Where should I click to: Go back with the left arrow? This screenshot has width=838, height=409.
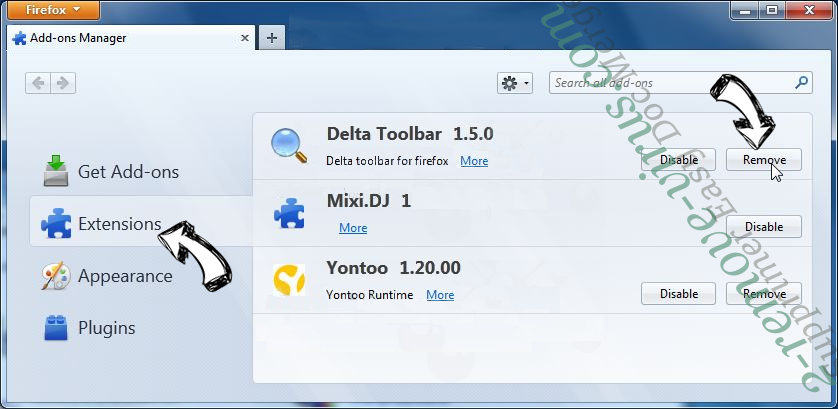[x=38, y=83]
